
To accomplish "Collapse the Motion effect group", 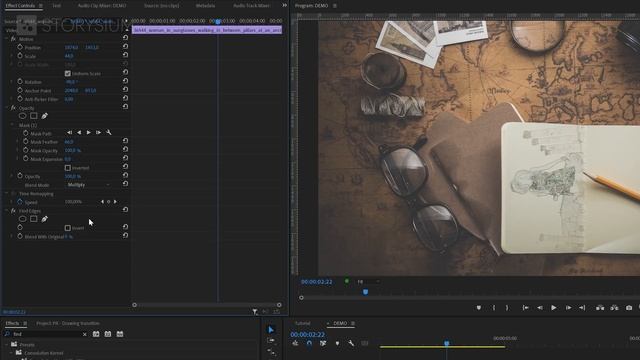I will pos(7,39).
